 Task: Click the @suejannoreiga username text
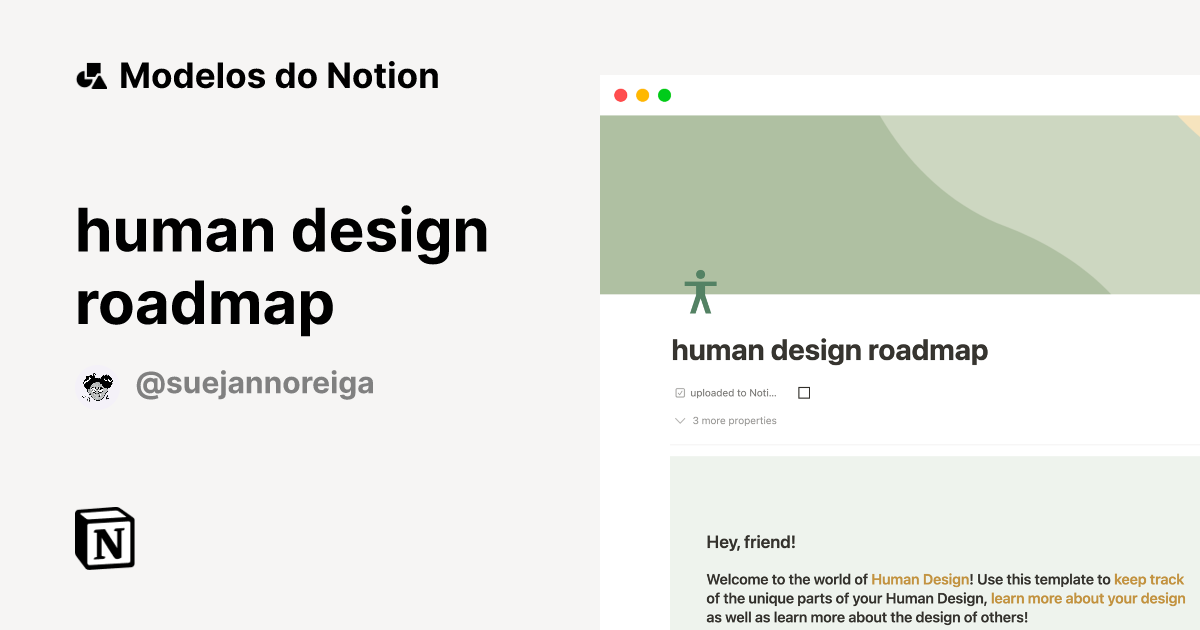[254, 383]
